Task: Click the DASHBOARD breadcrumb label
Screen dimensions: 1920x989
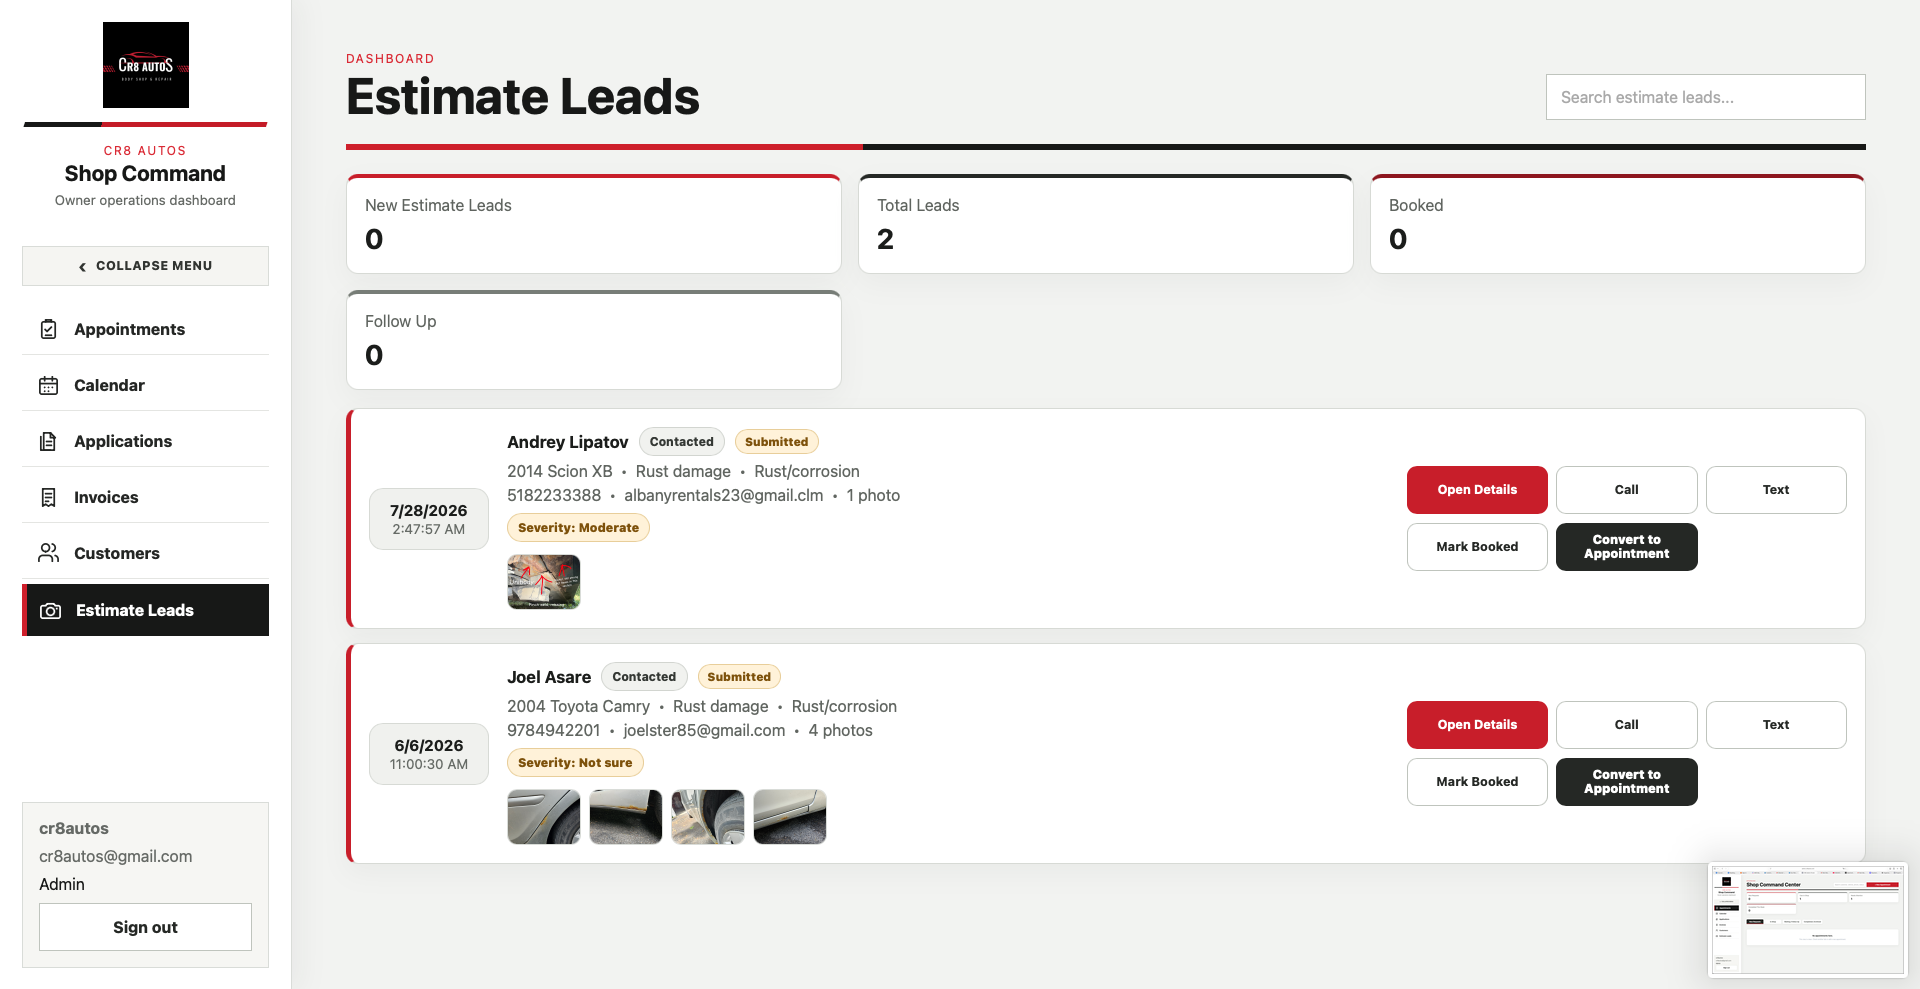Action: [x=390, y=59]
